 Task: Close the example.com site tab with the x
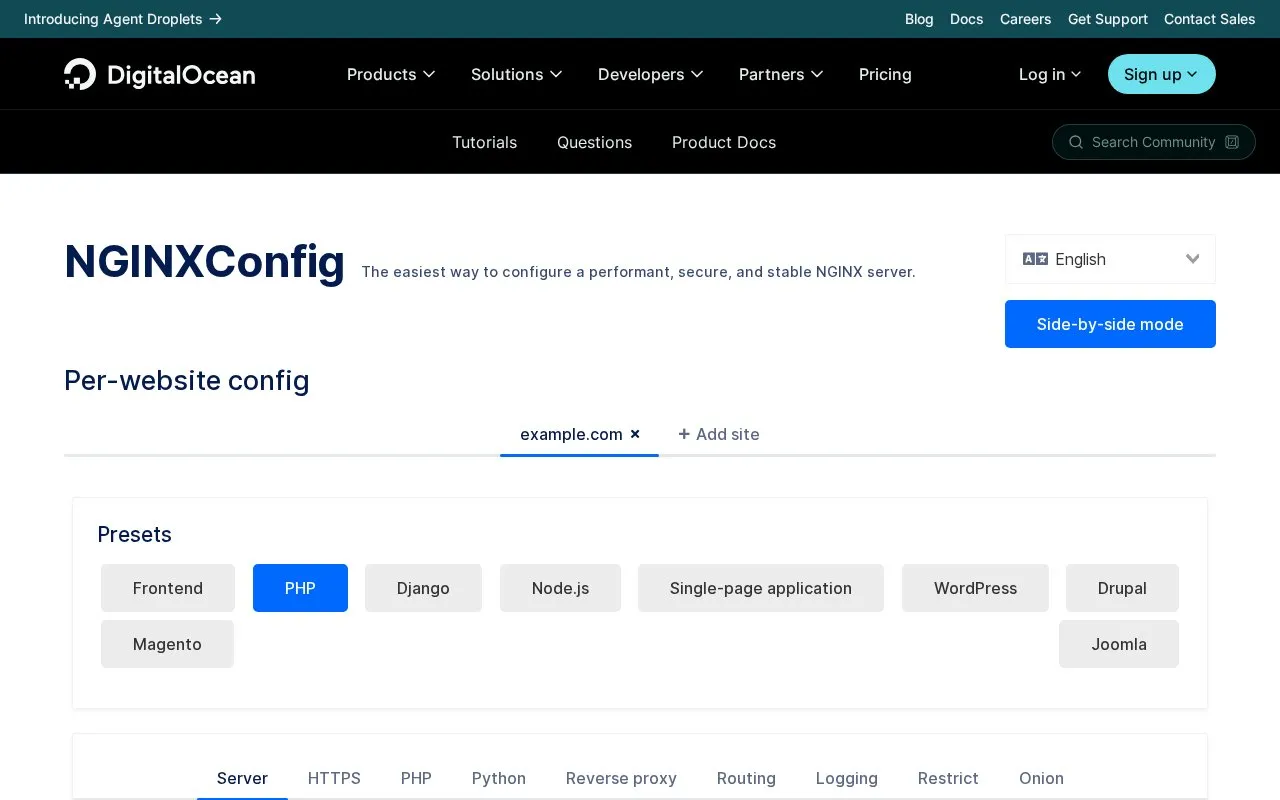(635, 434)
